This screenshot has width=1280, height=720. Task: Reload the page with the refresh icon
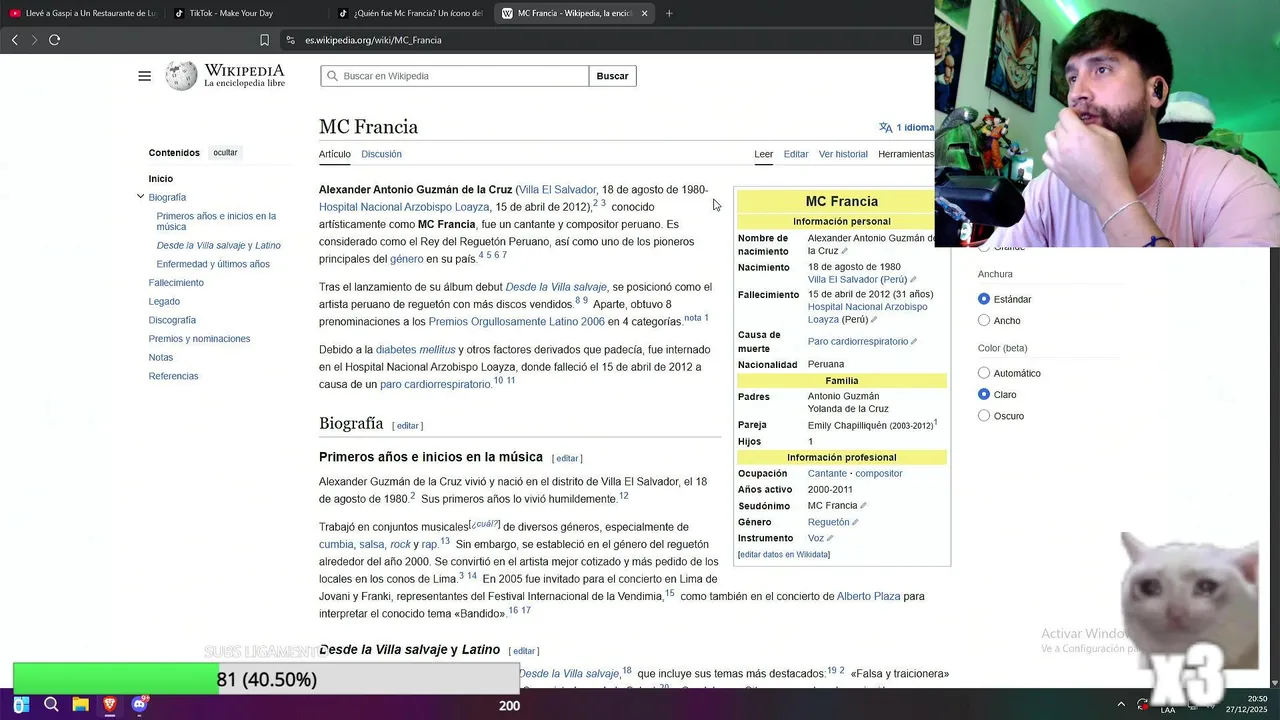tap(54, 40)
